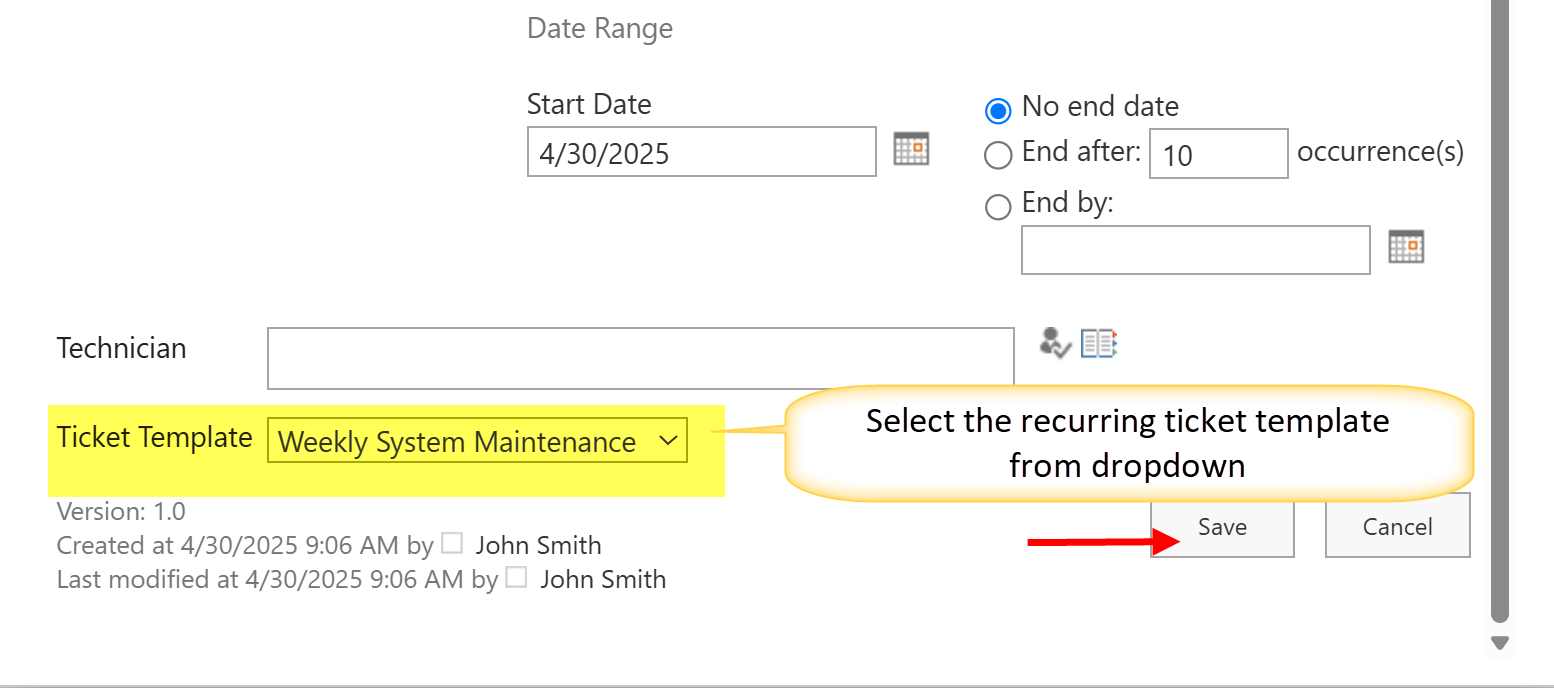Expand the Ticket Template dropdown
1554x688 pixels.
coord(477,441)
